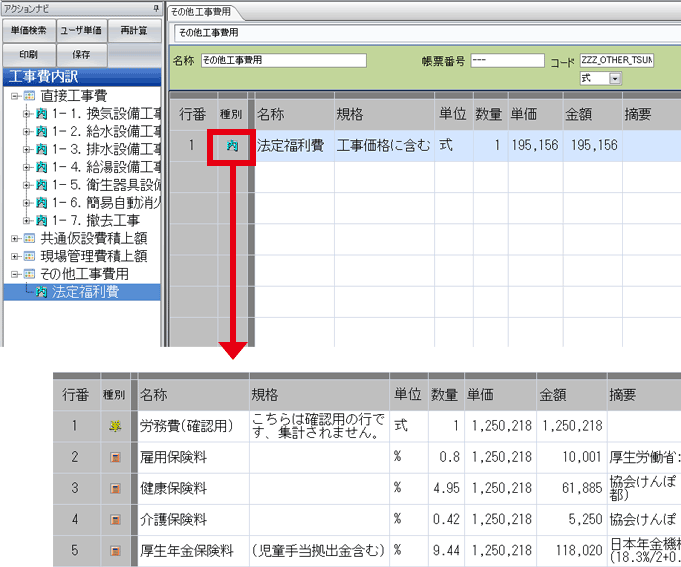The height and width of the screenshot is (567, 681).
Task: Click the 撤去工事 tree node icon
Action: pos(41,220)
